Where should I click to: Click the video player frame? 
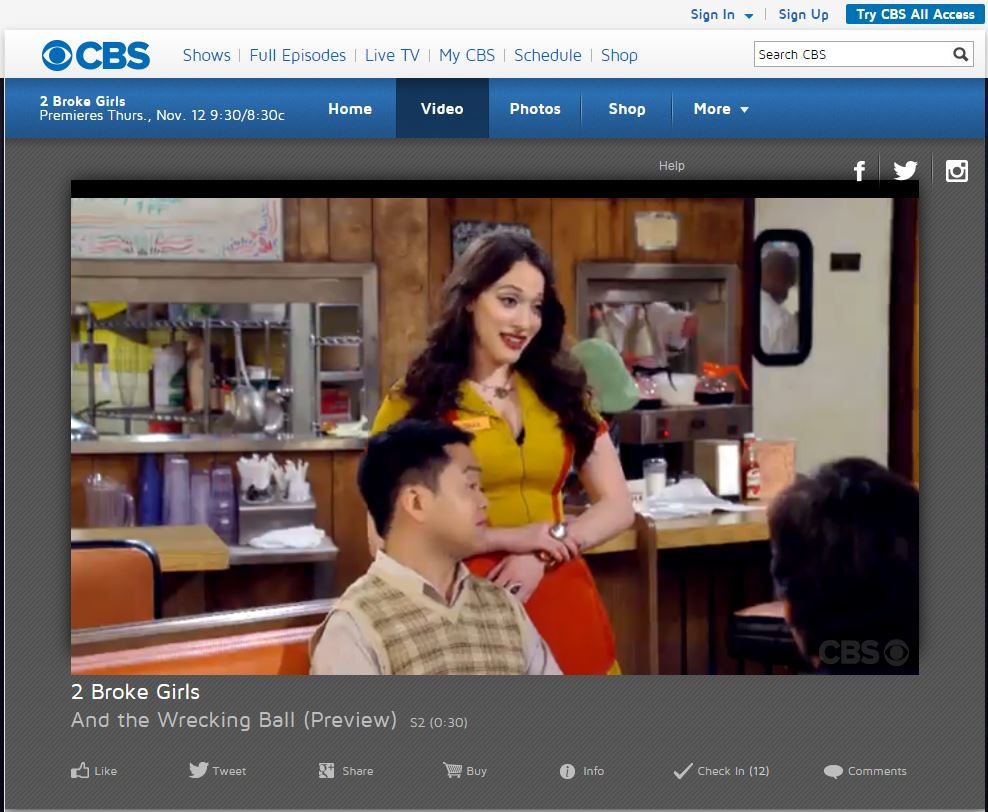pyautogui.click(x=495, y=428)
